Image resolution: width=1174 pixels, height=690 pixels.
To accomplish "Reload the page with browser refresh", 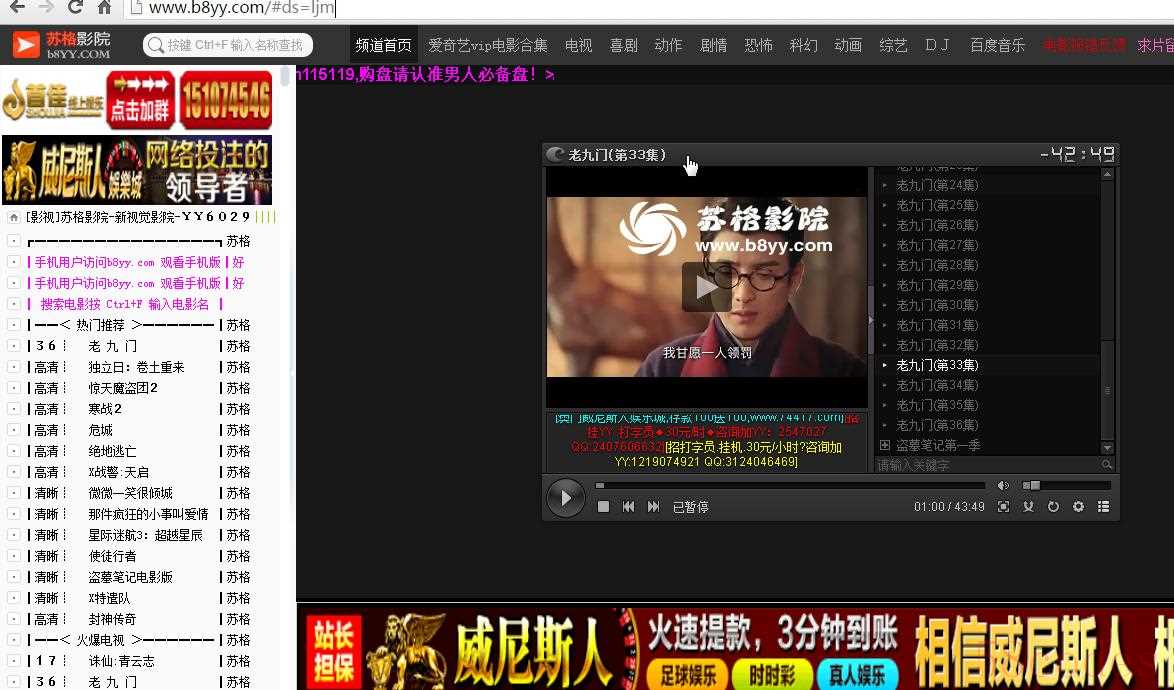I will tap(75, 7).
